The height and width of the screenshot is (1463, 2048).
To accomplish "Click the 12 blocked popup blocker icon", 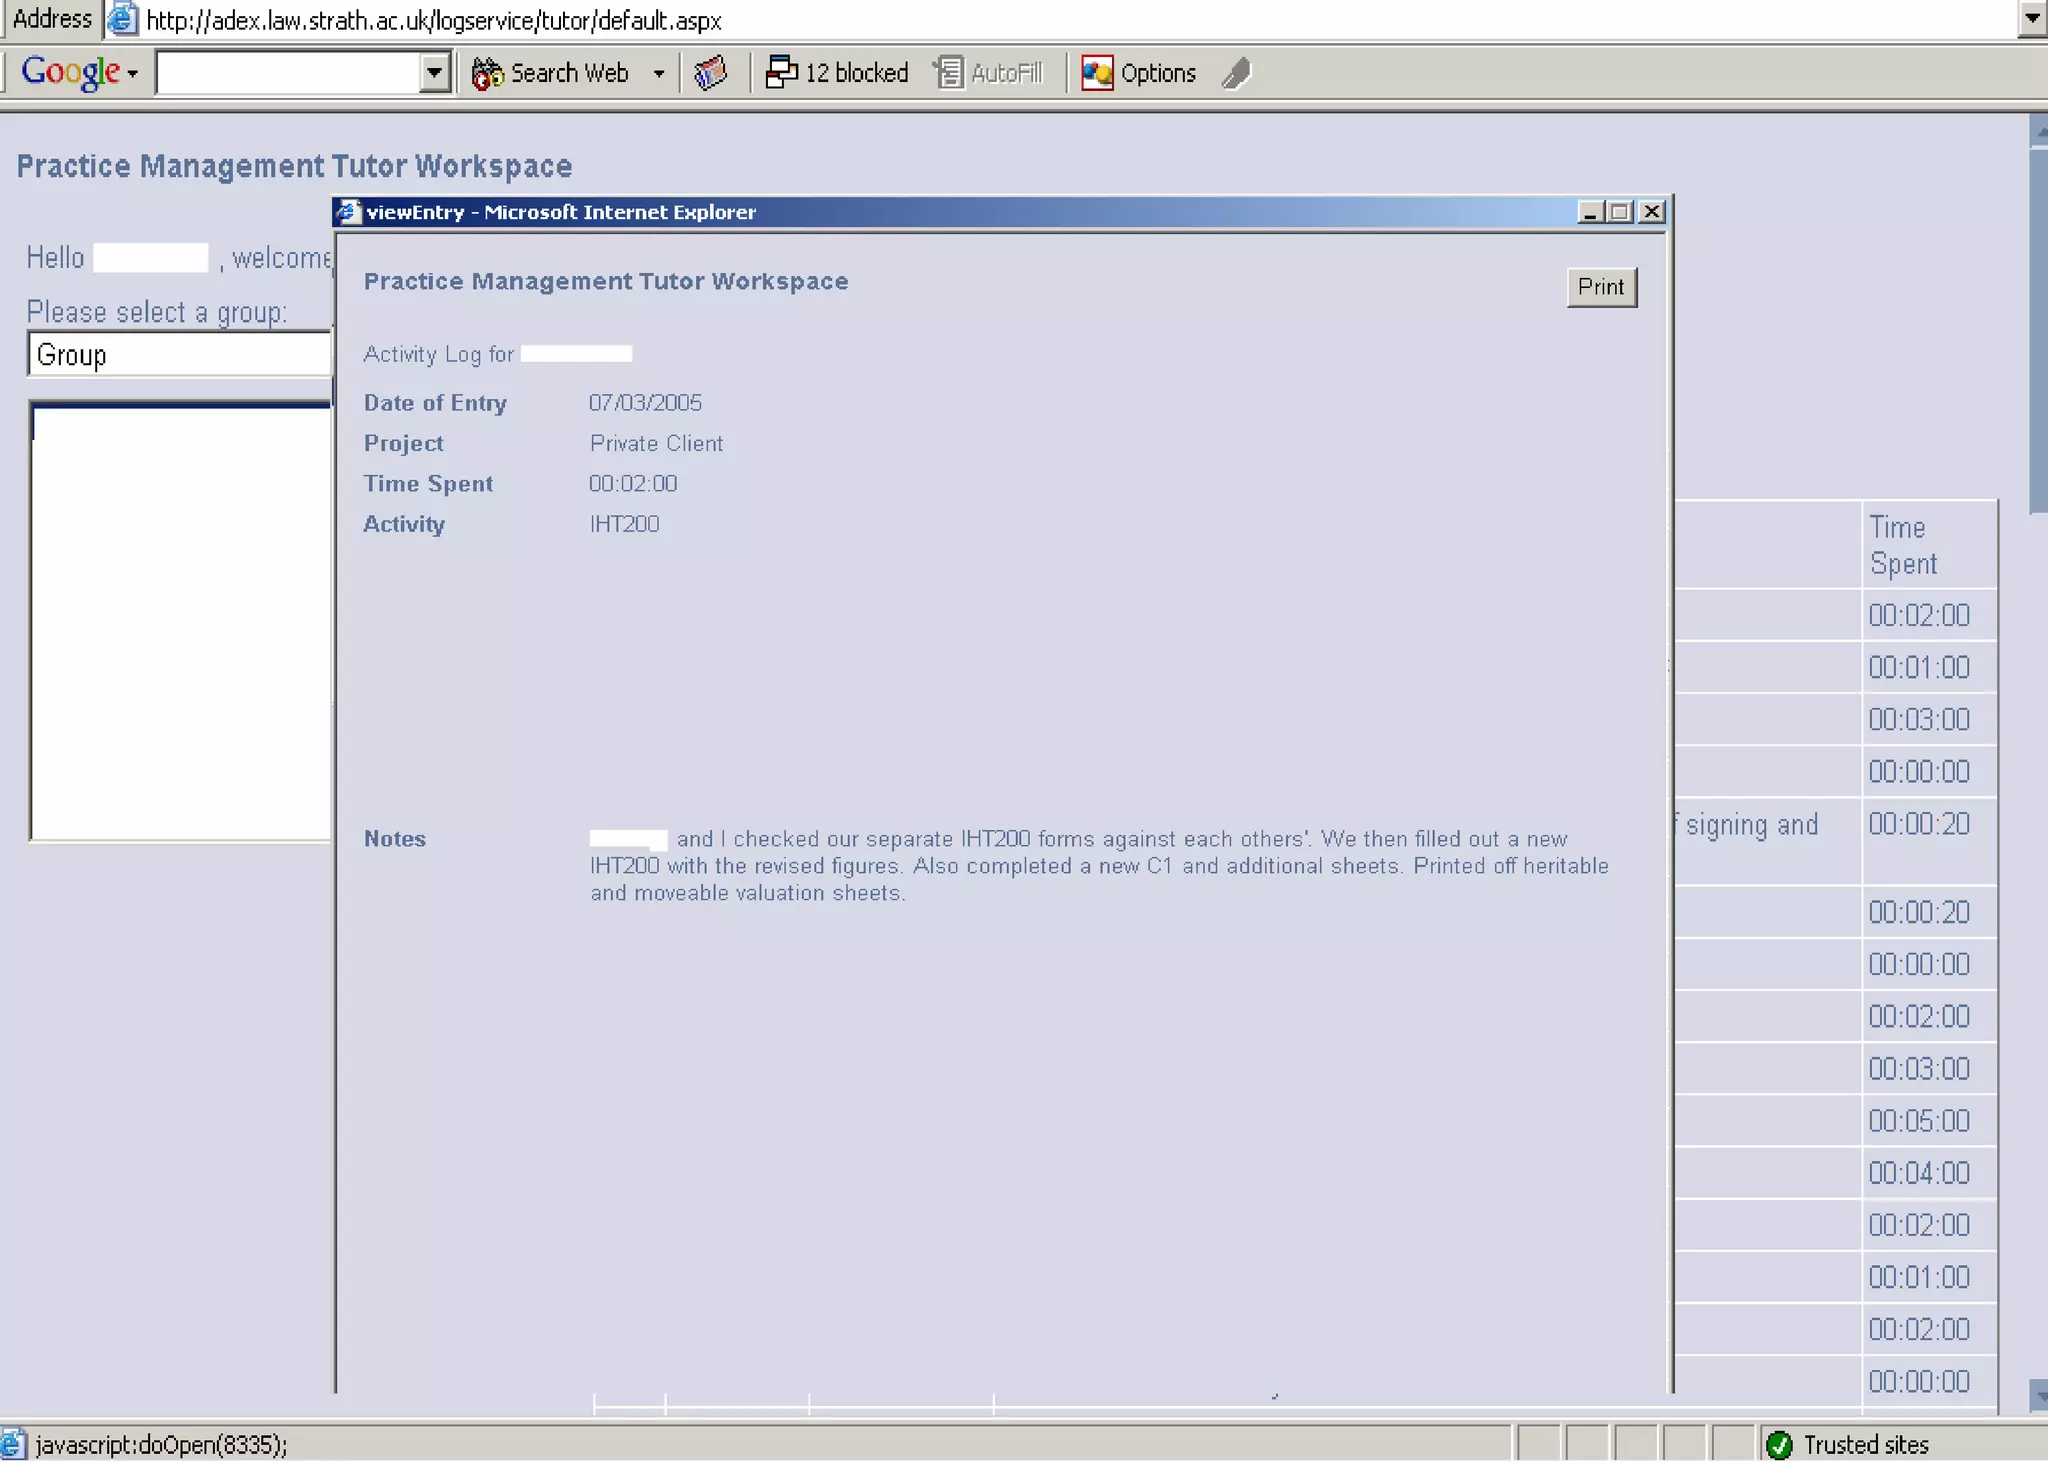I will [x=780, y=73].
